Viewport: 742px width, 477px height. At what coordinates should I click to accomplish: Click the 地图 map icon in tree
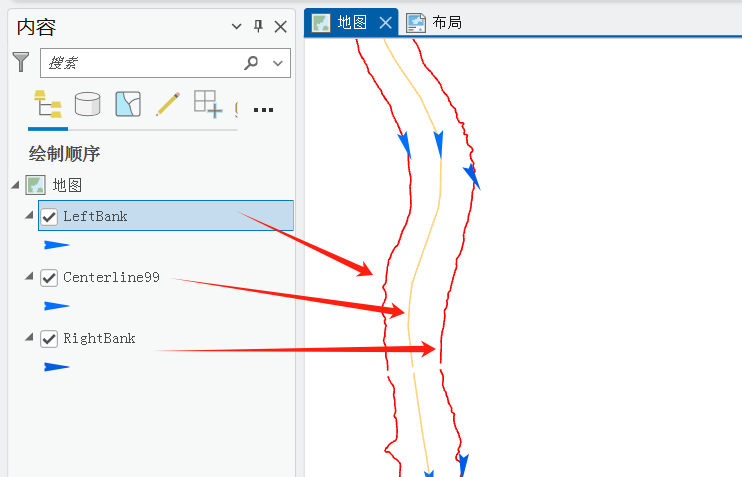click(x=35, y=185)
